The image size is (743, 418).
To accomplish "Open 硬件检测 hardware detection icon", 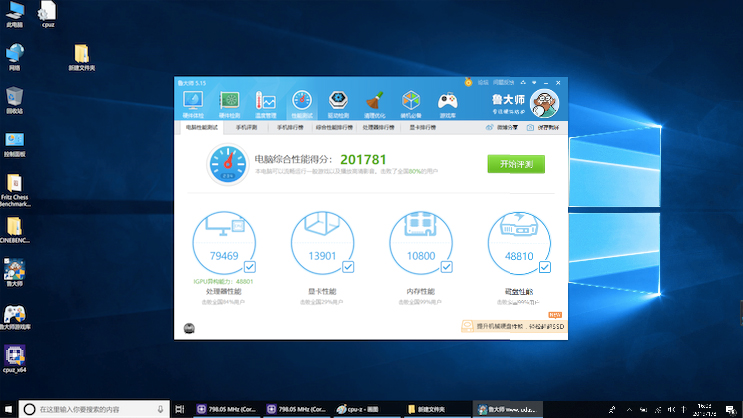I will (x=229, y=104).
